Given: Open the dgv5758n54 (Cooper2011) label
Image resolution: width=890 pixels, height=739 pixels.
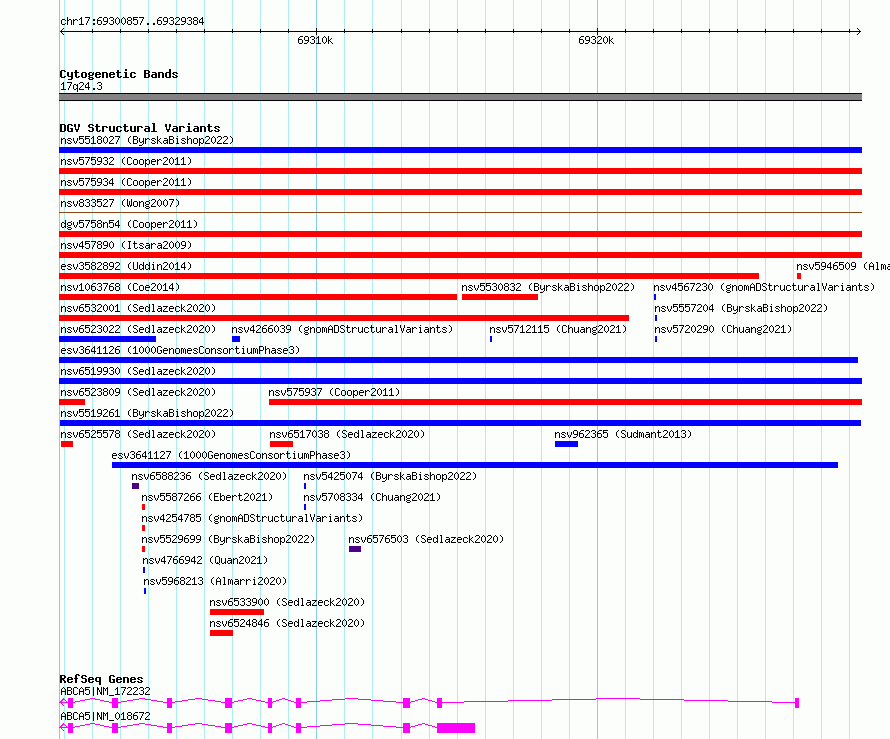Looking at the screenshot, I should pyautogui.click(x=129, y=224).
